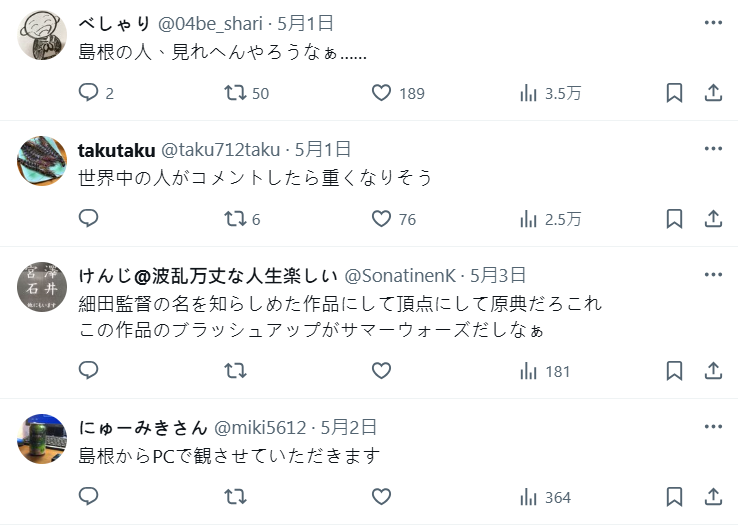Open more options menu on takutaku's tweet
Image resolution: width=738 pixels, height=531 pixels.
(713, 149)
